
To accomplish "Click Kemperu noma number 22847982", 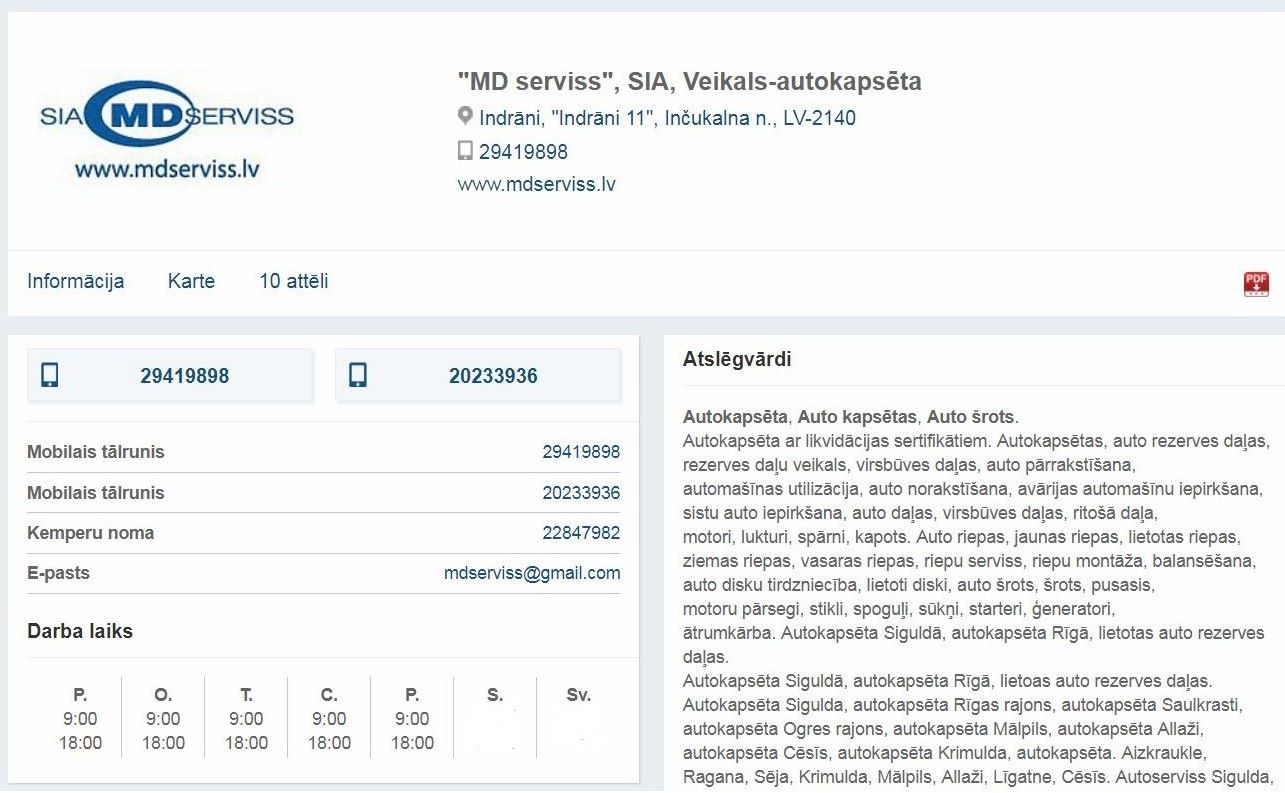I will coord(581,533).
